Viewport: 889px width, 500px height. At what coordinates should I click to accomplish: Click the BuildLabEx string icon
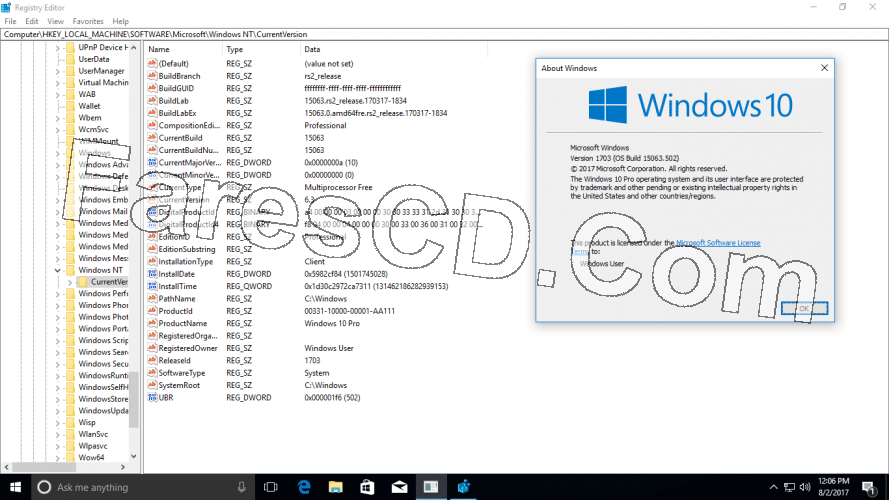tap(152, 113)
